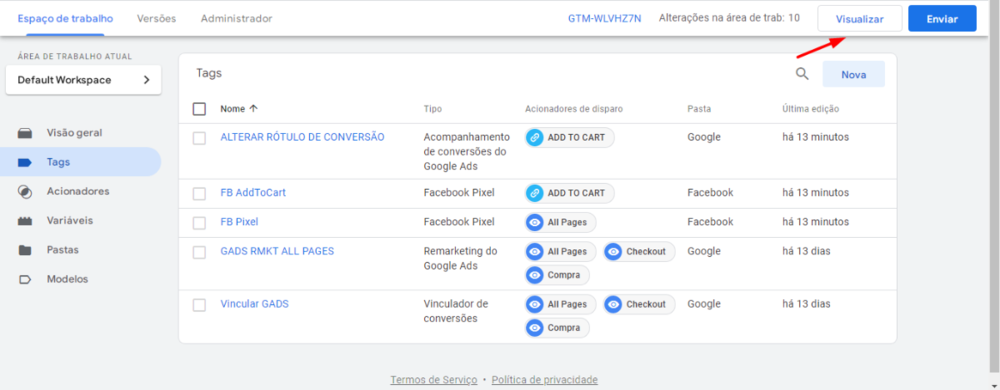1000x390 pixels.
Task: Check the ALTERAR RÓTULO DE CONVERSÃO row checkbox
Action: [x=200, y=138]
